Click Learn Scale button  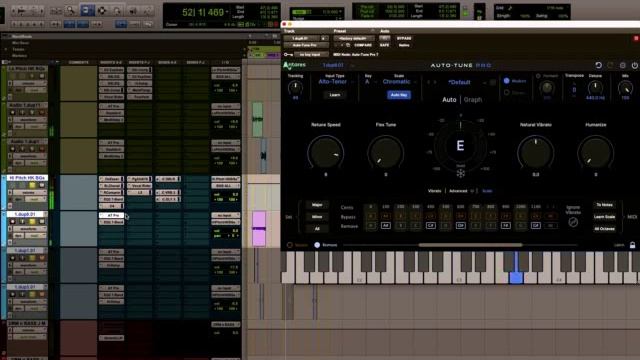point(604,217)
